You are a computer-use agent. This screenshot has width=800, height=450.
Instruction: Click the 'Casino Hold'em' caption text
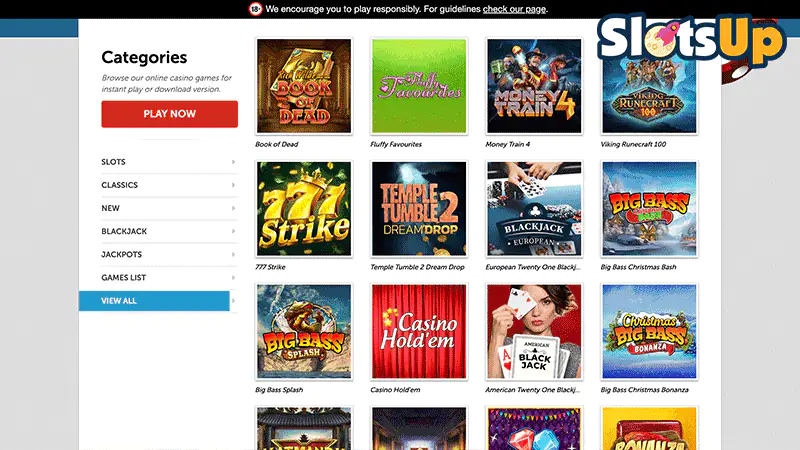coord(395,390)
